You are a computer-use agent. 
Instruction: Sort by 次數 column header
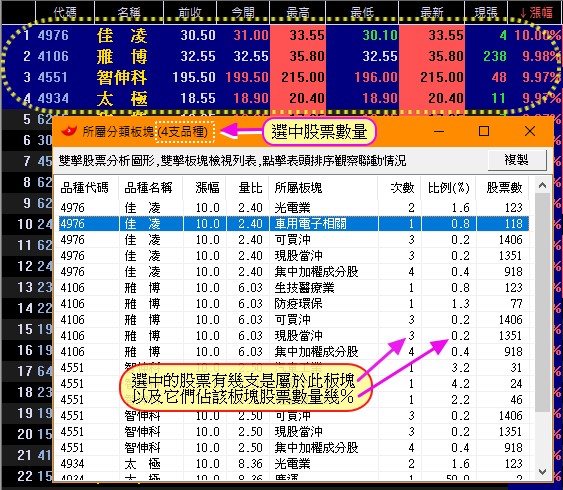402,187
